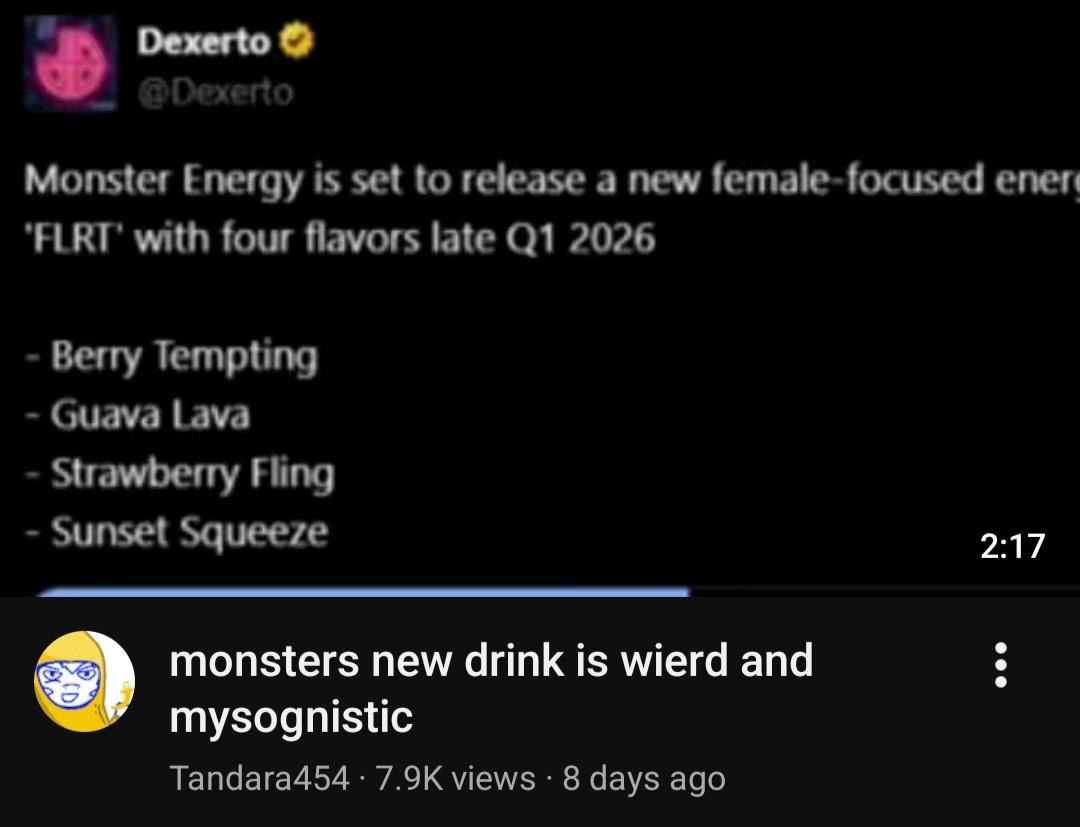Click the Tandara454 channel name text

pyautogui.click(x=260, y=778)
